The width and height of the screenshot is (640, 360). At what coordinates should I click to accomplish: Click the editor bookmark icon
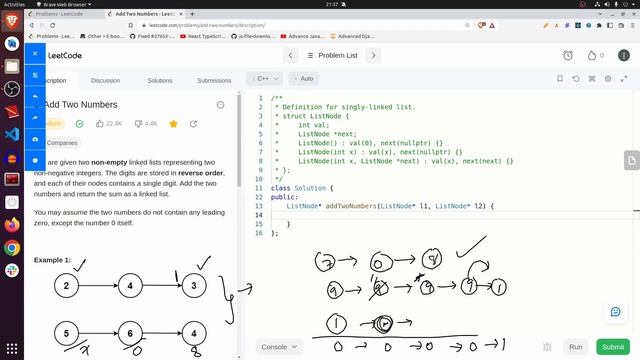coord(560,78)
